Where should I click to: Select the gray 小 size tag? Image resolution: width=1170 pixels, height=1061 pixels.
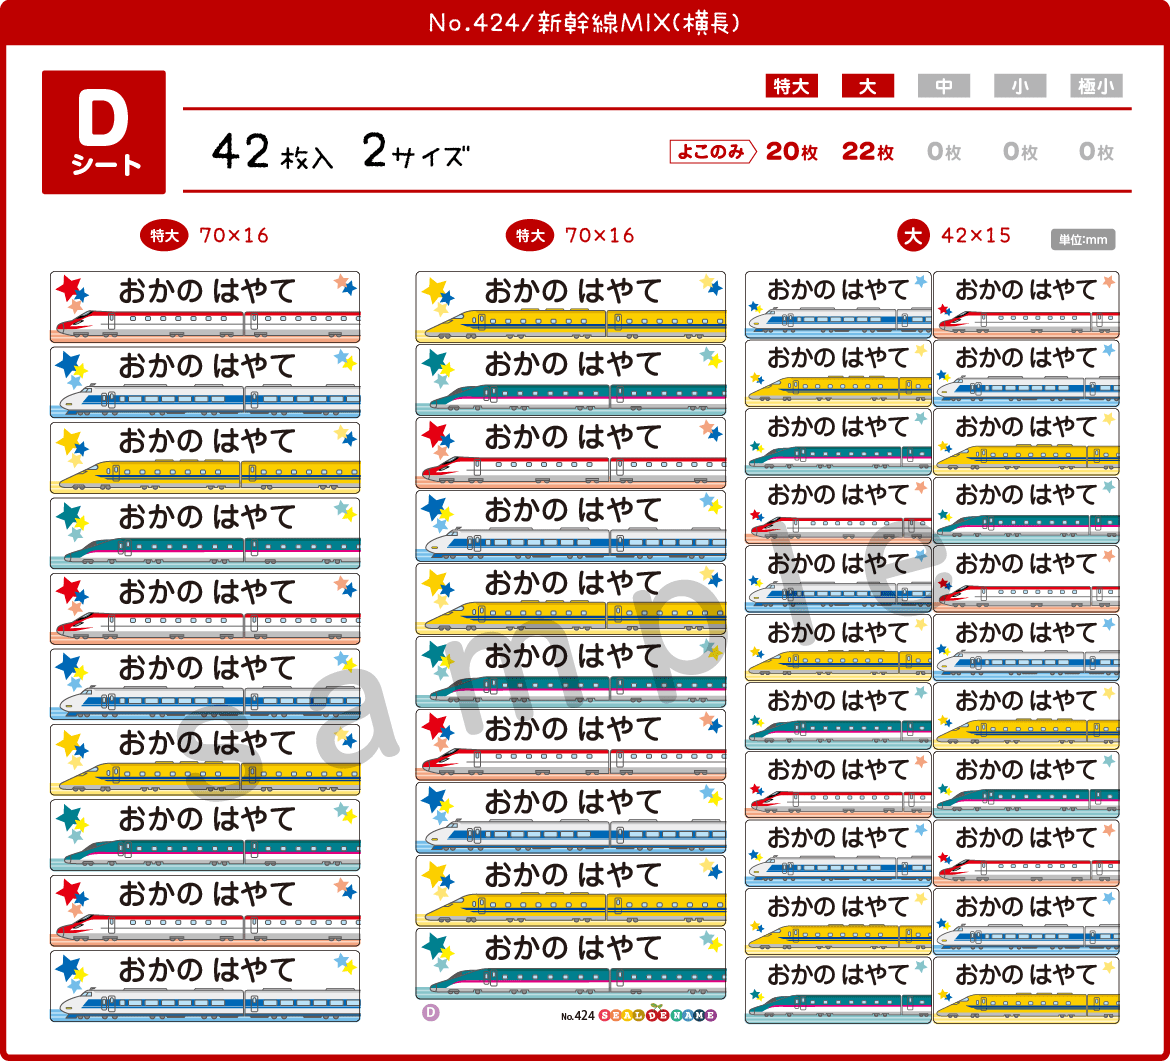(1020, 86)
